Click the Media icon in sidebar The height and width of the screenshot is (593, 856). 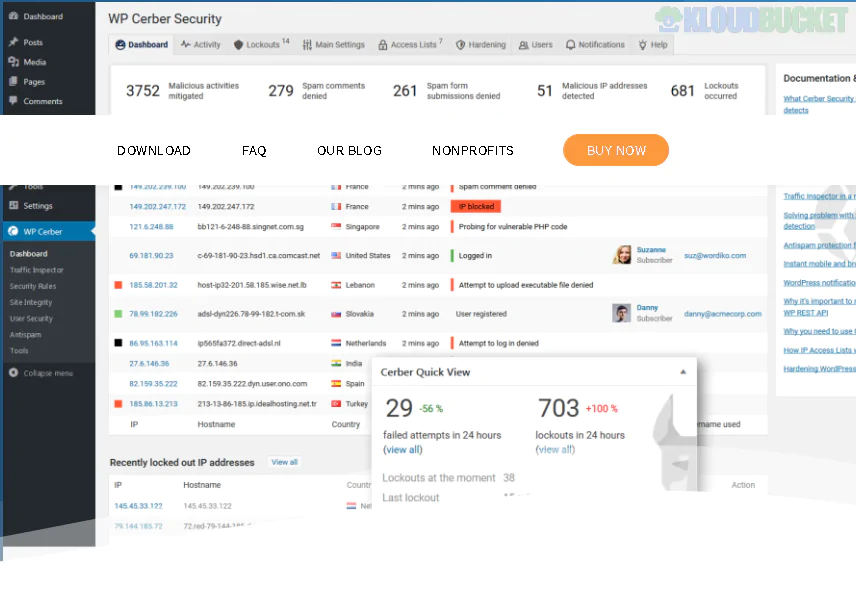pos(13,62)
